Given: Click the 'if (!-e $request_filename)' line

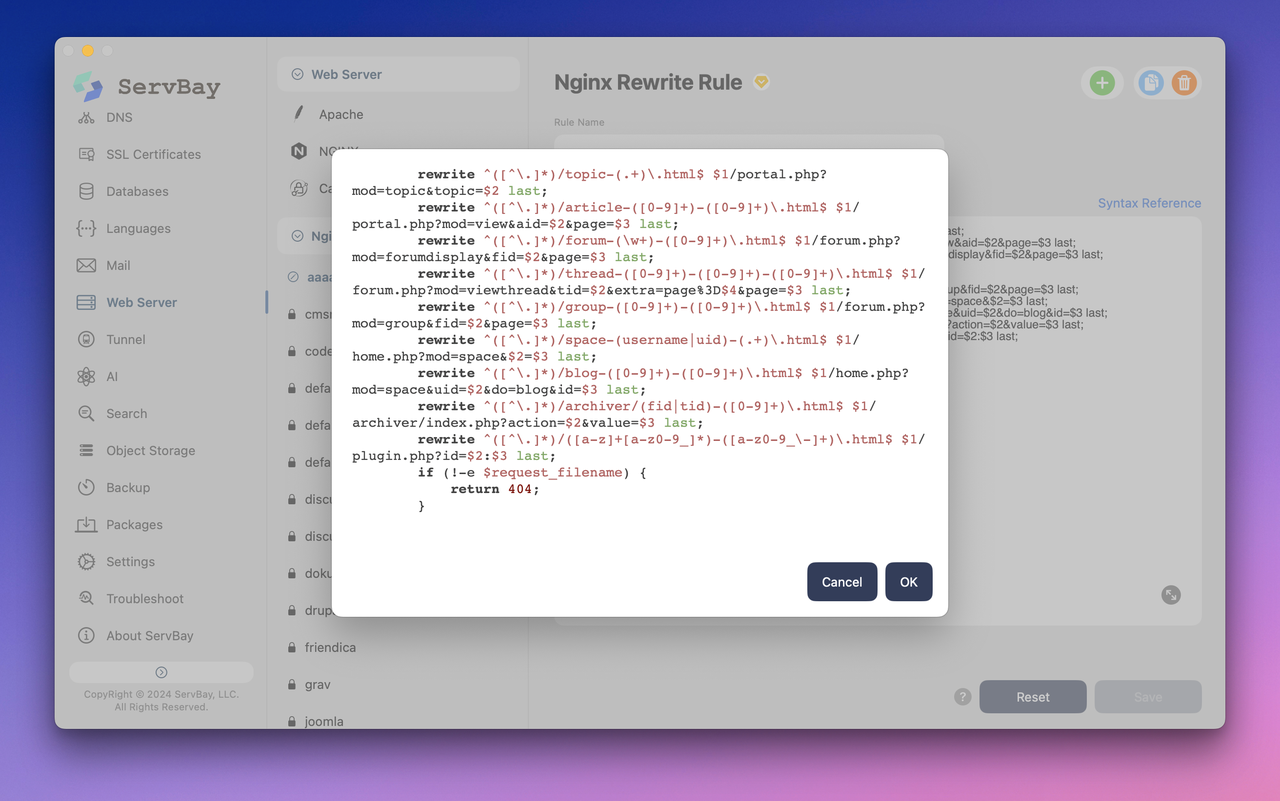Looking at the screenshot, I should pos(532,472).
